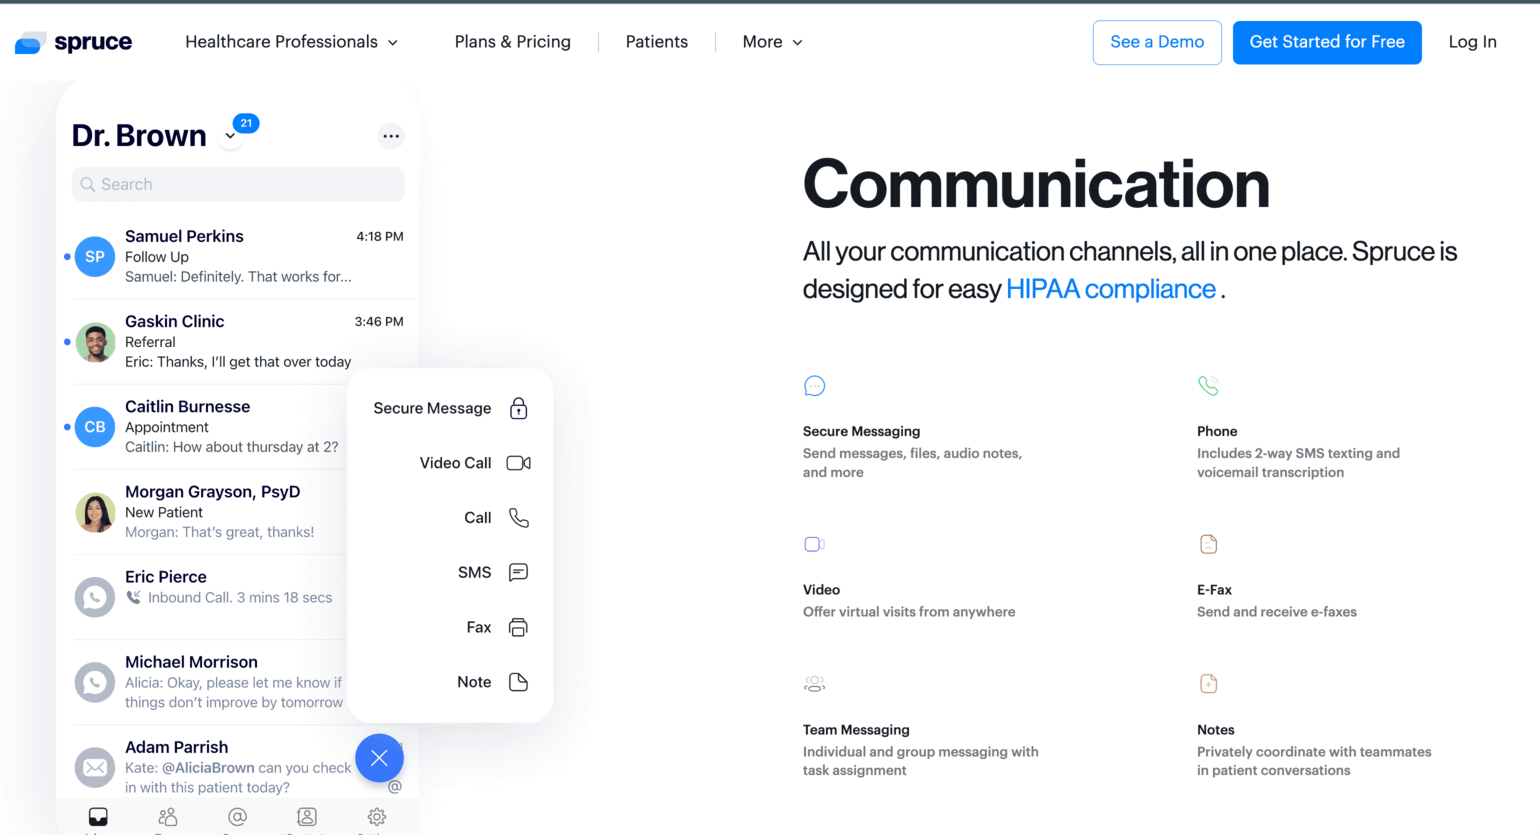Click the Team Messaging people icon
This screenshot has width=1540, height=835.
(x=815, y=684)
